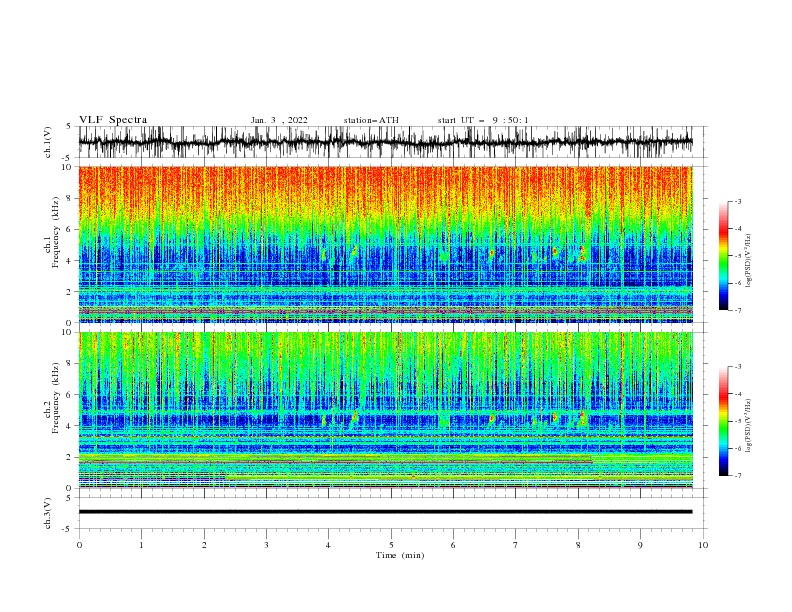Click the date 'Jan. 3, 2022'
792x612 pixels.
tap(279, 120)
